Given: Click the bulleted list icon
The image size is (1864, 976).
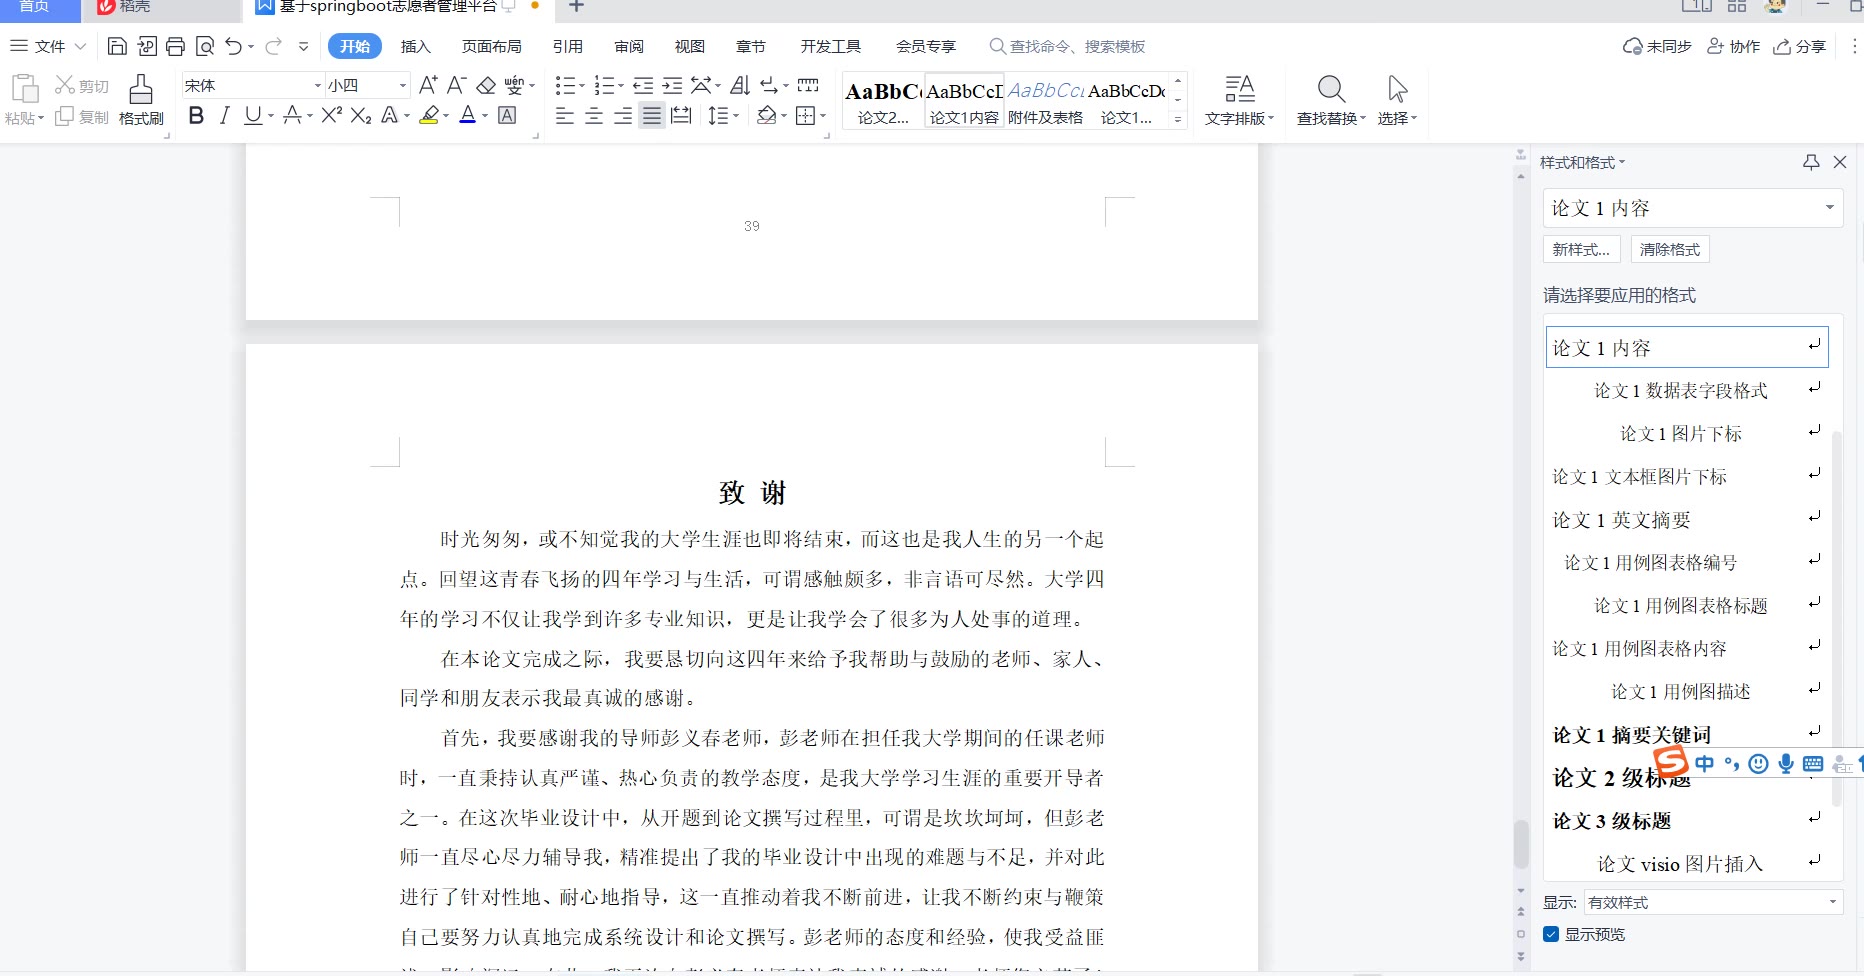Looking at the screenshot, I should click(565, 86).
